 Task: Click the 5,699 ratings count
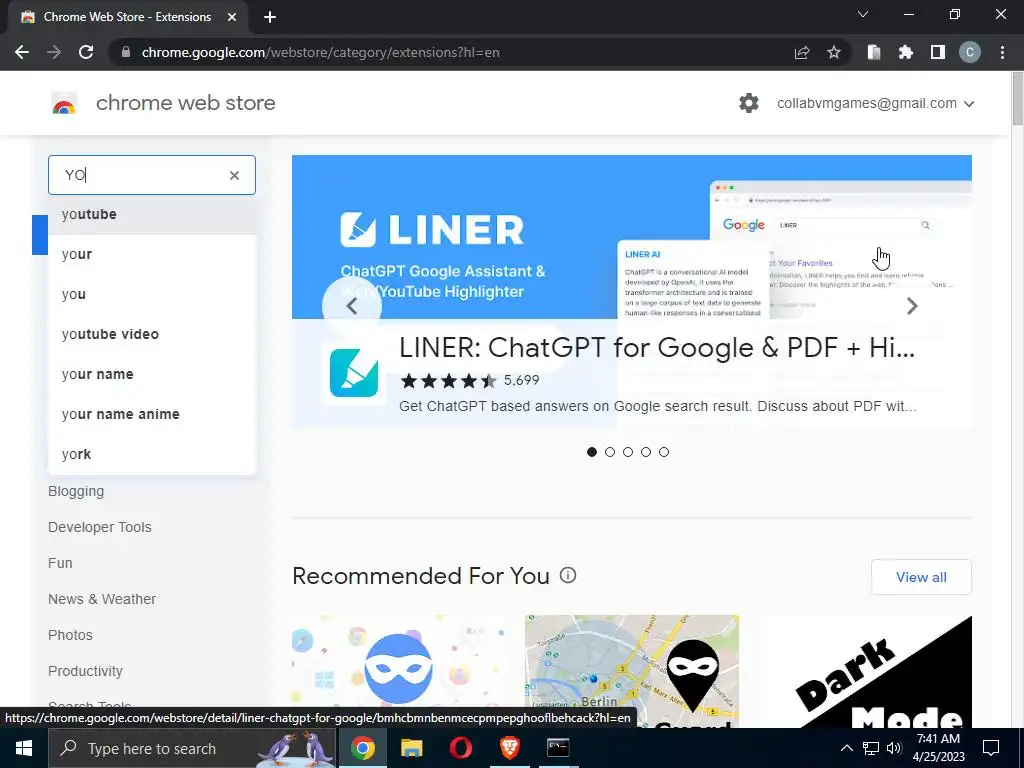(x=521, y=380)
